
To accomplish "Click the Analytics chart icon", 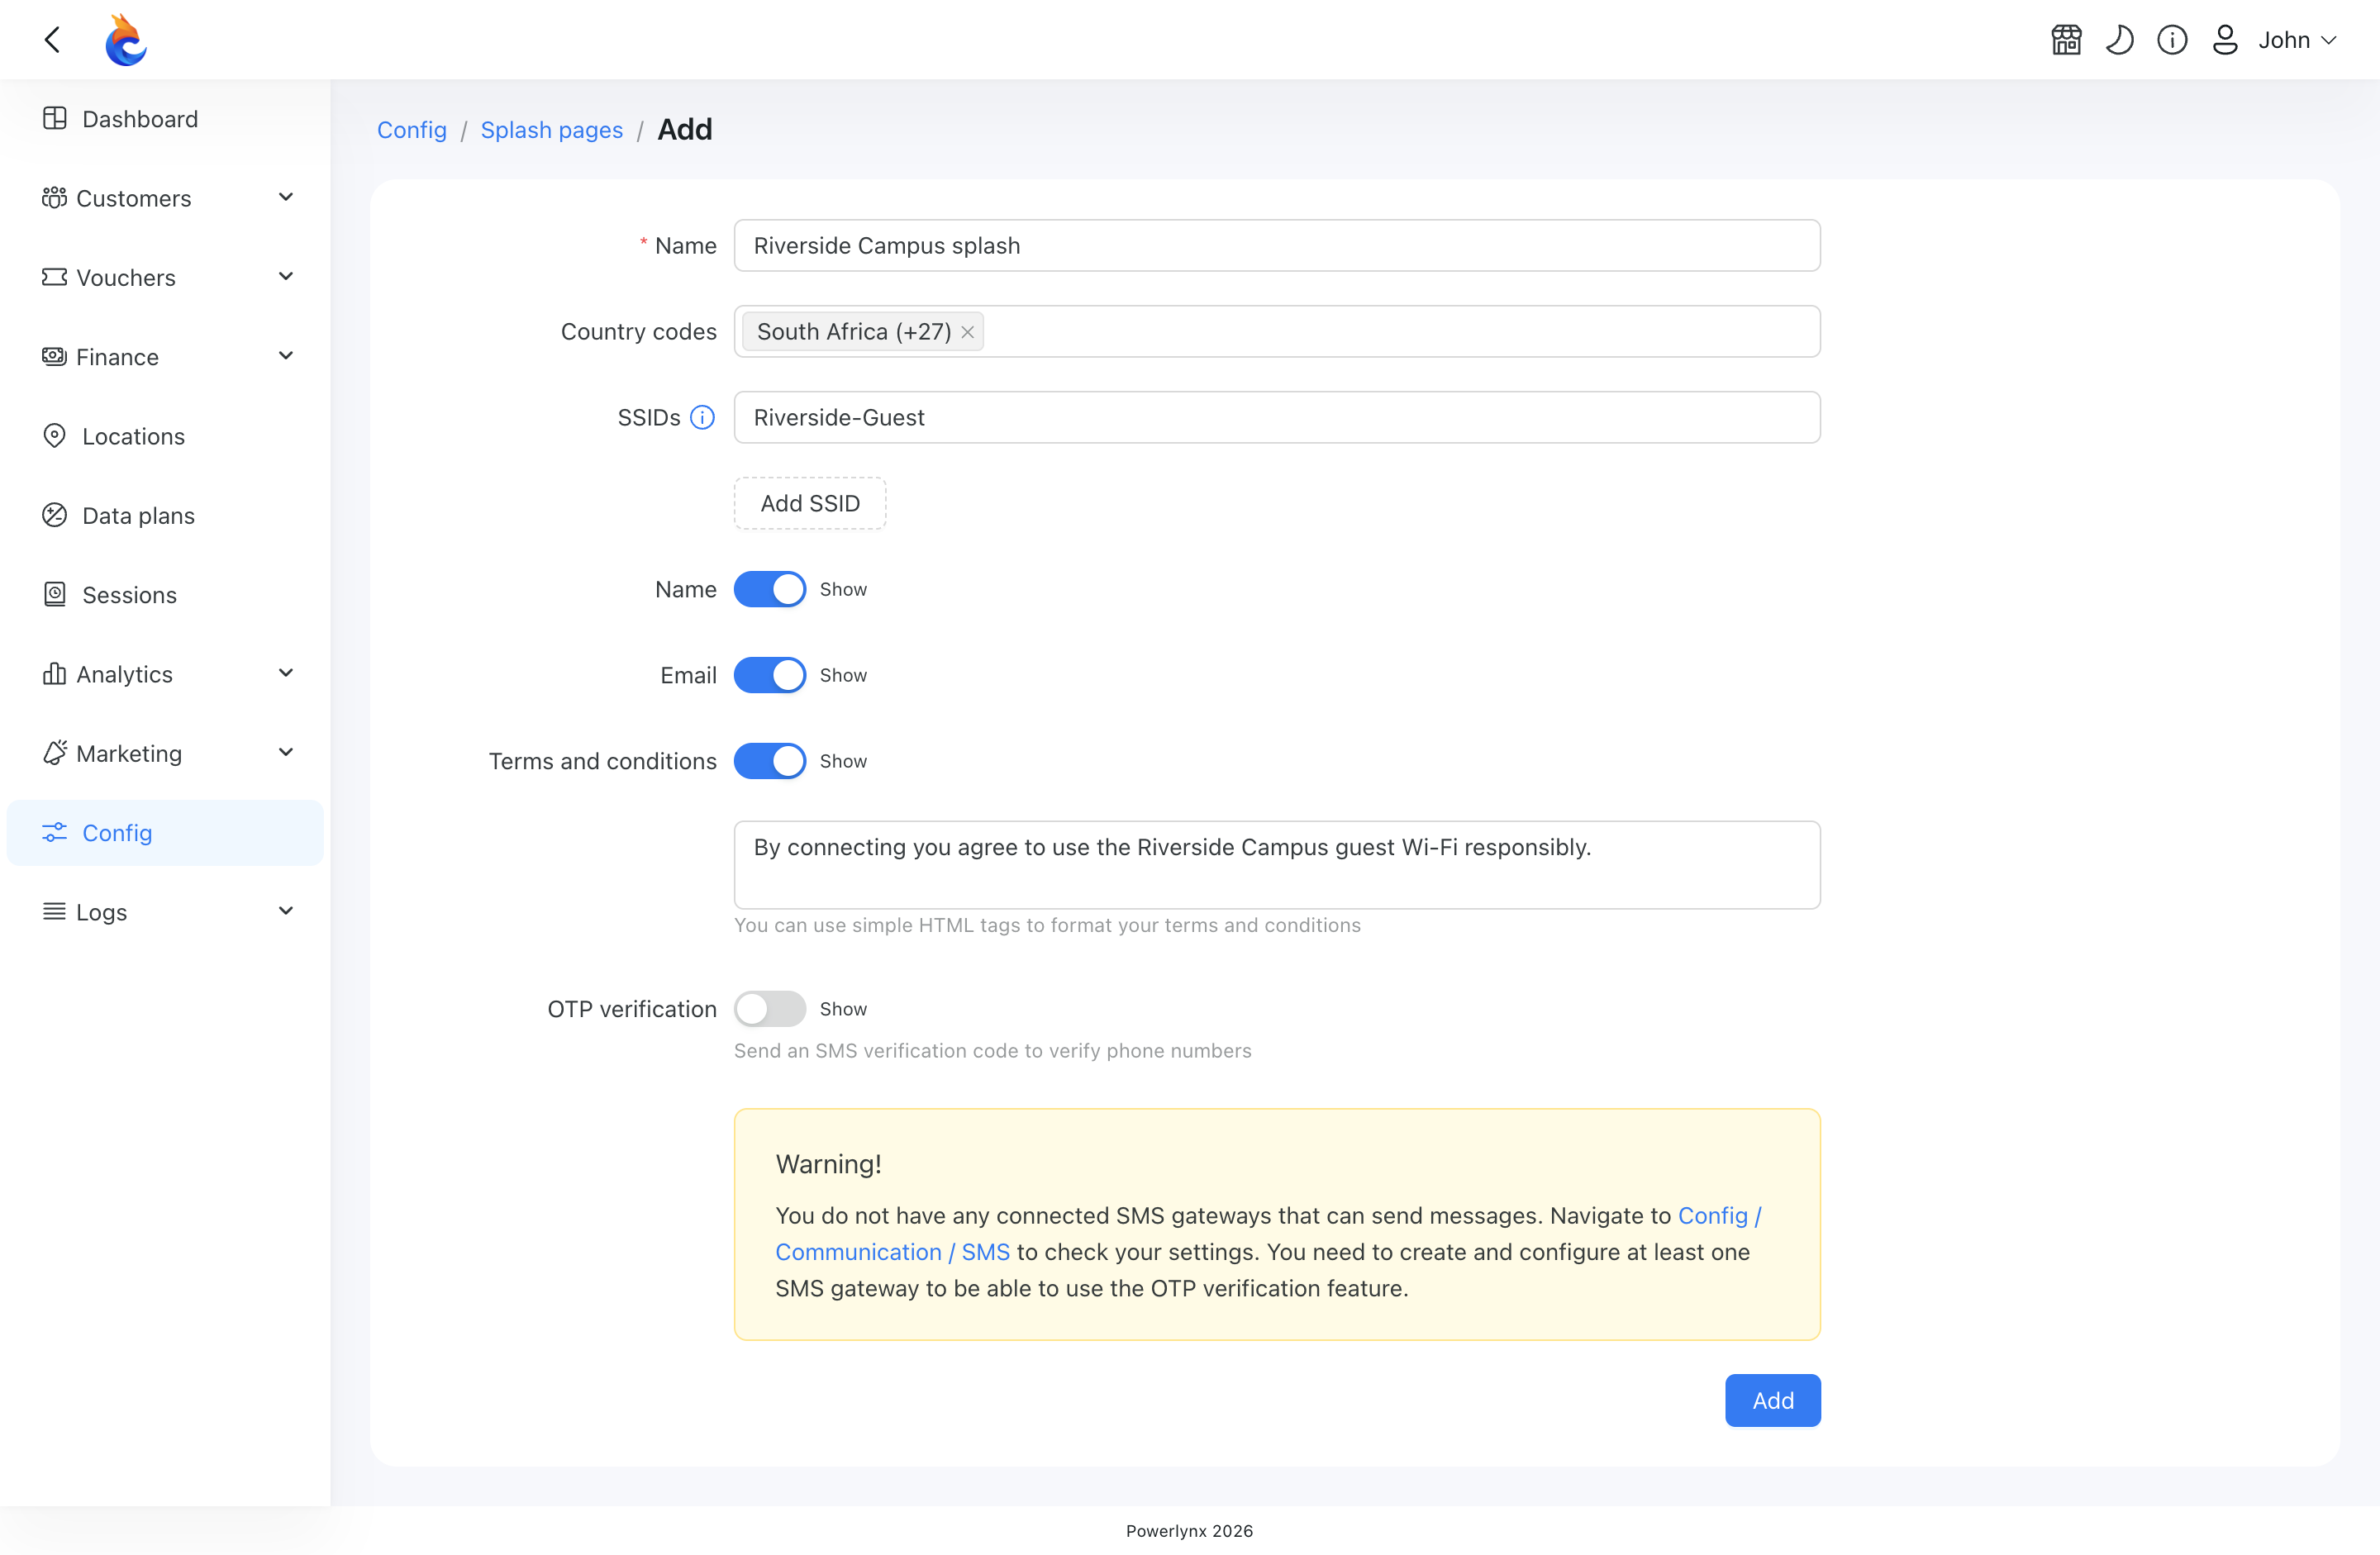I will point(55,674).
